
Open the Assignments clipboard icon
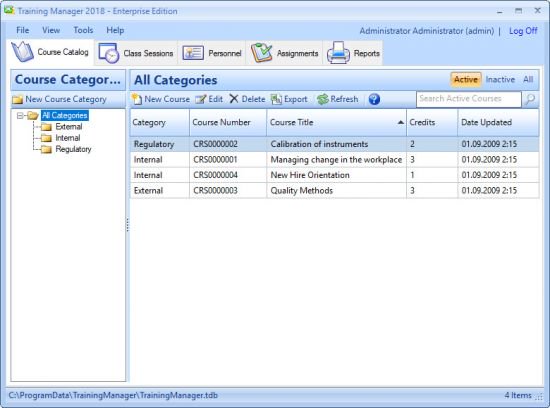coord(261,53)
